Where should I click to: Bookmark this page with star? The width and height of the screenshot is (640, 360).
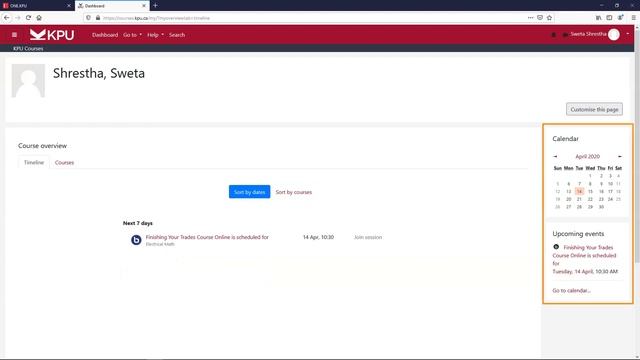[549, 18]
